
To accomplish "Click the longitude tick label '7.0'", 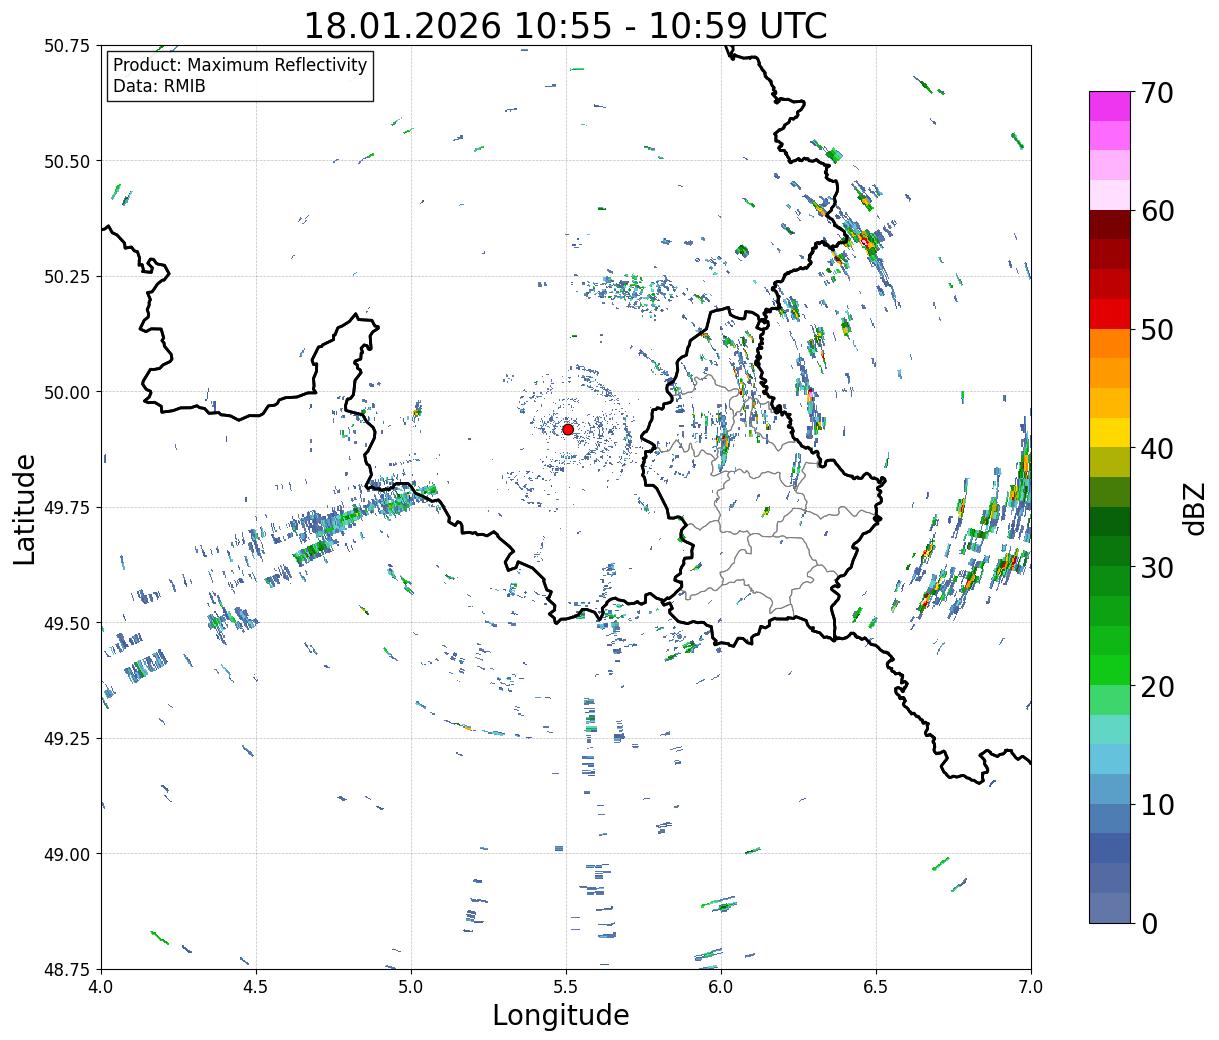I will pyautogui.click(x=1031, y=986).
